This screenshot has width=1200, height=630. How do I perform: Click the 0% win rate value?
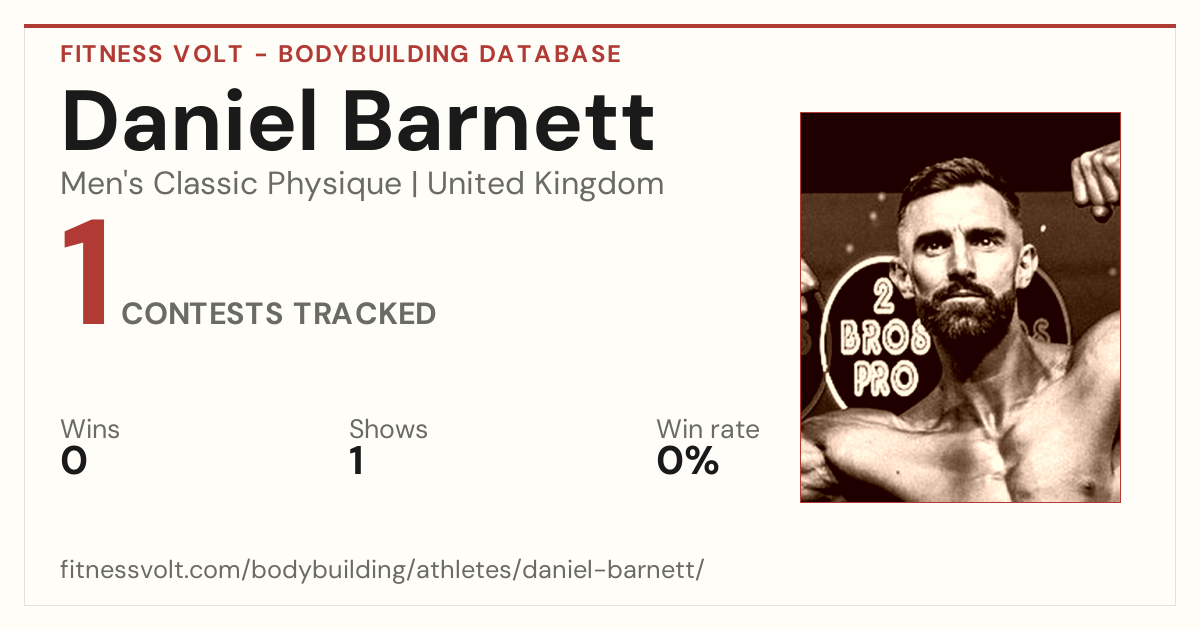tap(688, 461)
